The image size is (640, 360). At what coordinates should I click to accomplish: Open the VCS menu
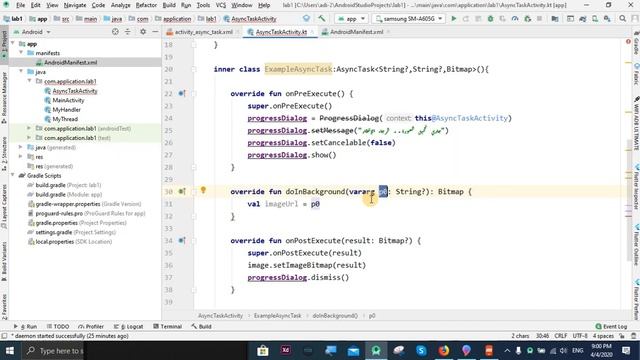221,5
